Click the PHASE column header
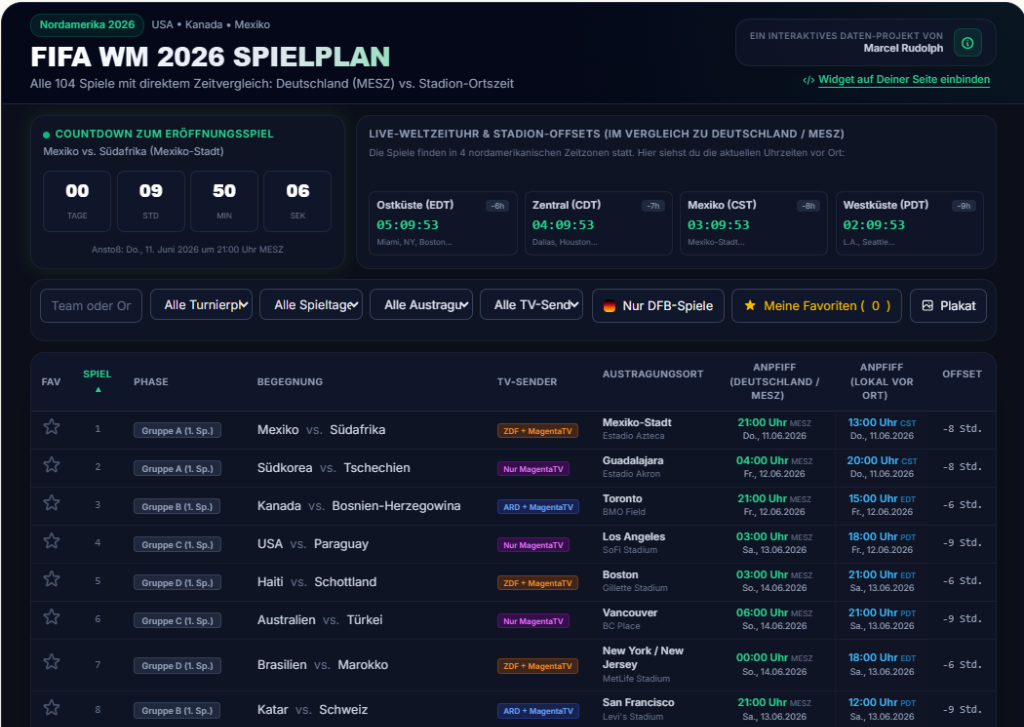This screenshot has width=1024, height=727. click(151, 381)
